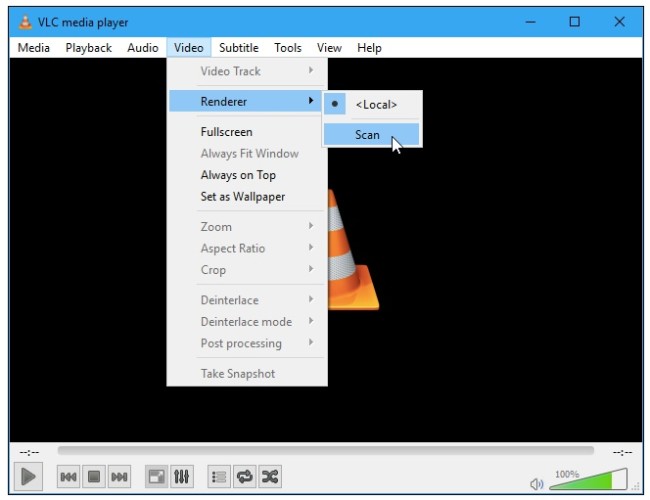
Task: Open the Media menu
Action: pos(34,48)
